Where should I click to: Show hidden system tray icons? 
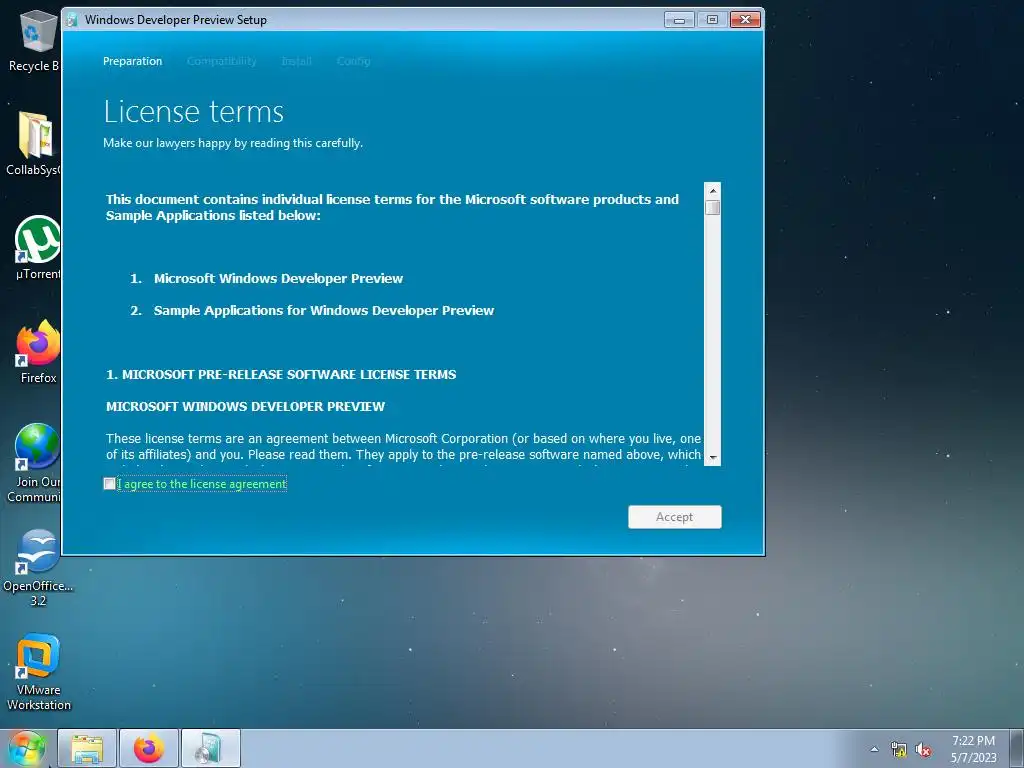pyautogui.click(x=874, y=749)
